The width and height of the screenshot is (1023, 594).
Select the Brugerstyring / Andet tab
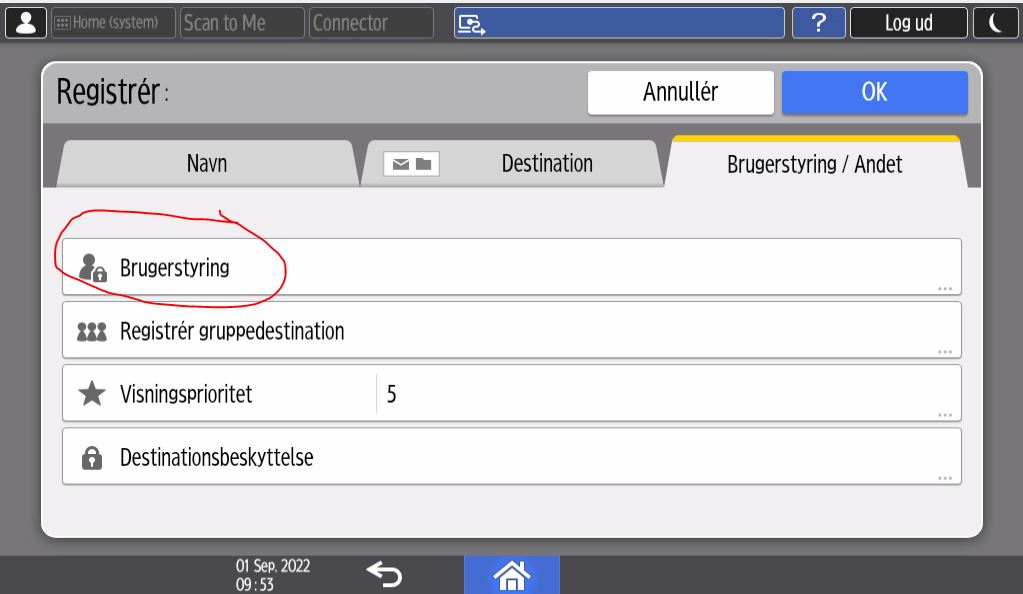click(814, 165)
